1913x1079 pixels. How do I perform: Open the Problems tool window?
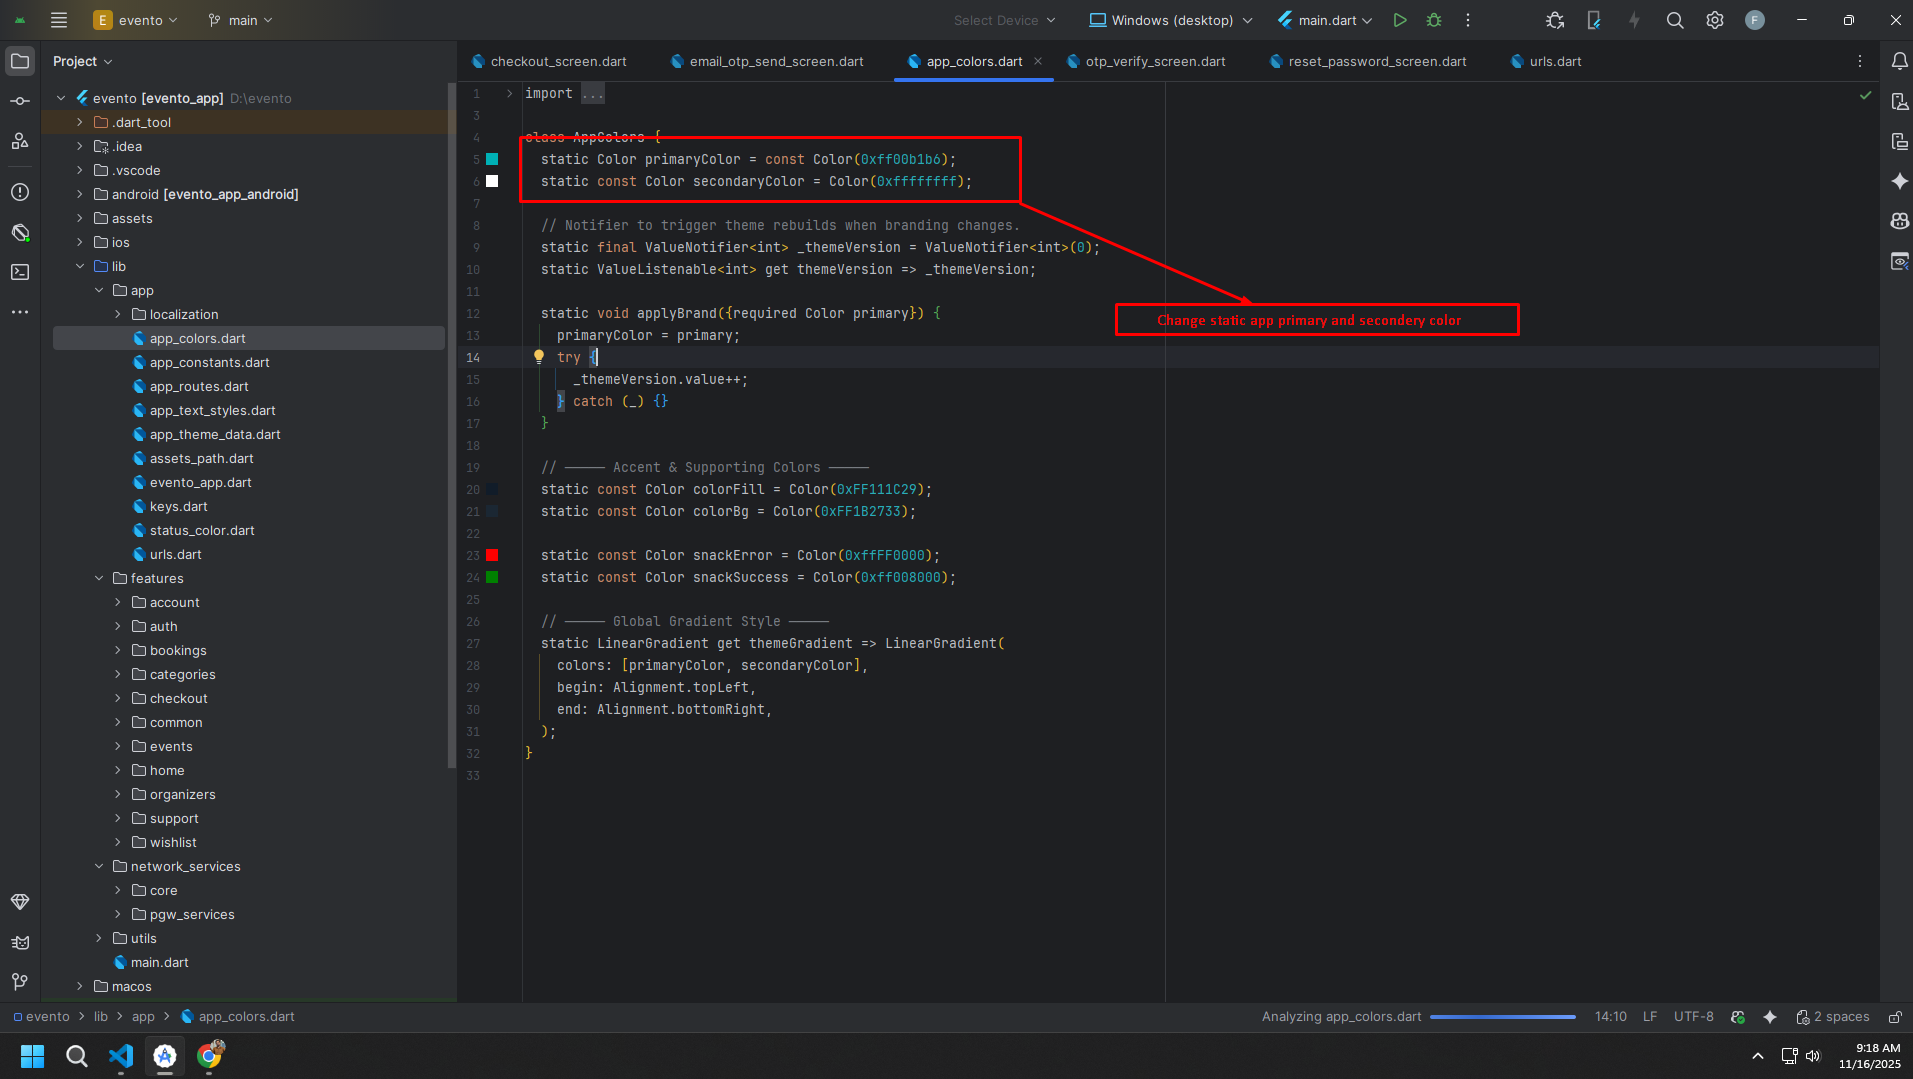(20, 192)
